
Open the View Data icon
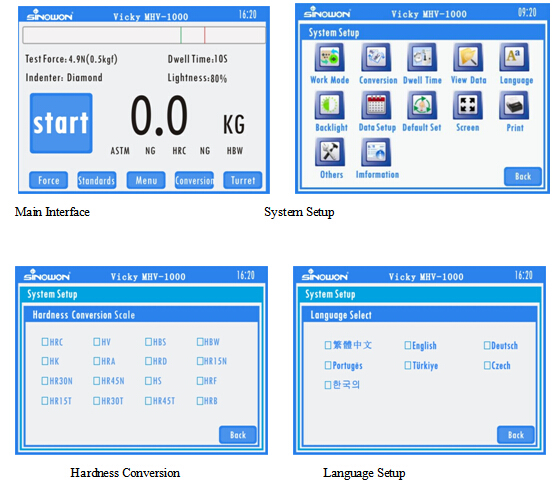(x=468, y=57)
